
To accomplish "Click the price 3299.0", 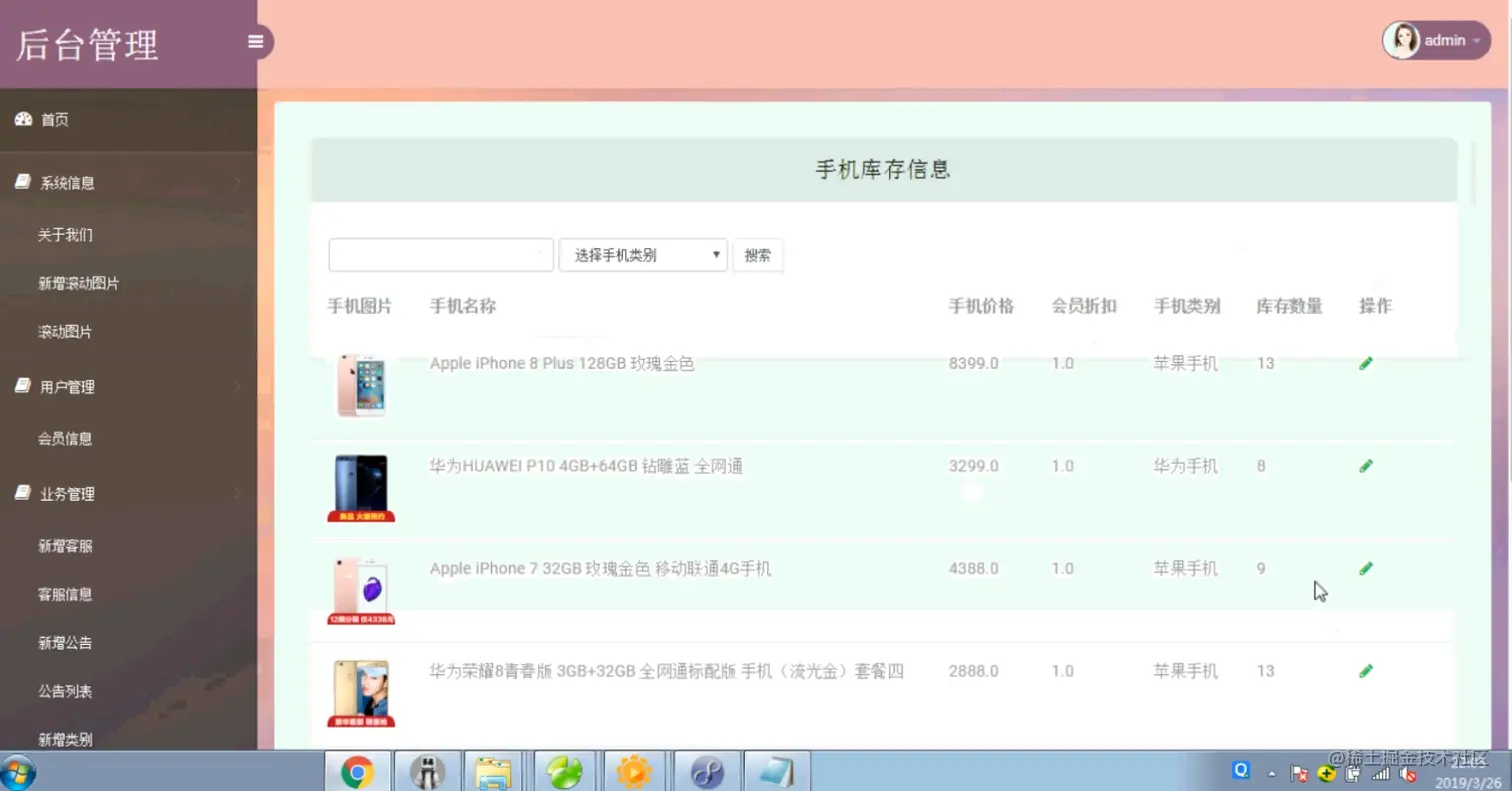I will coord(974,466).
